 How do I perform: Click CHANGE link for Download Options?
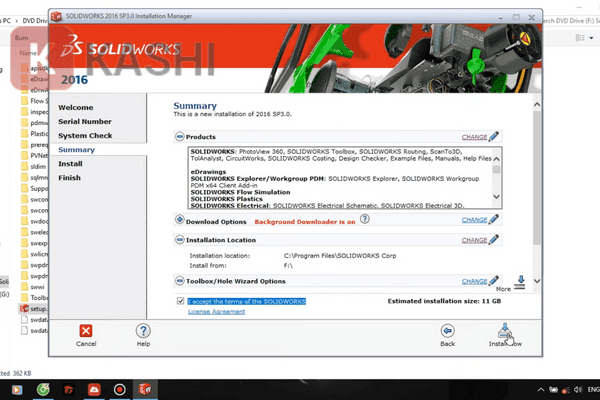click(474, 220)
